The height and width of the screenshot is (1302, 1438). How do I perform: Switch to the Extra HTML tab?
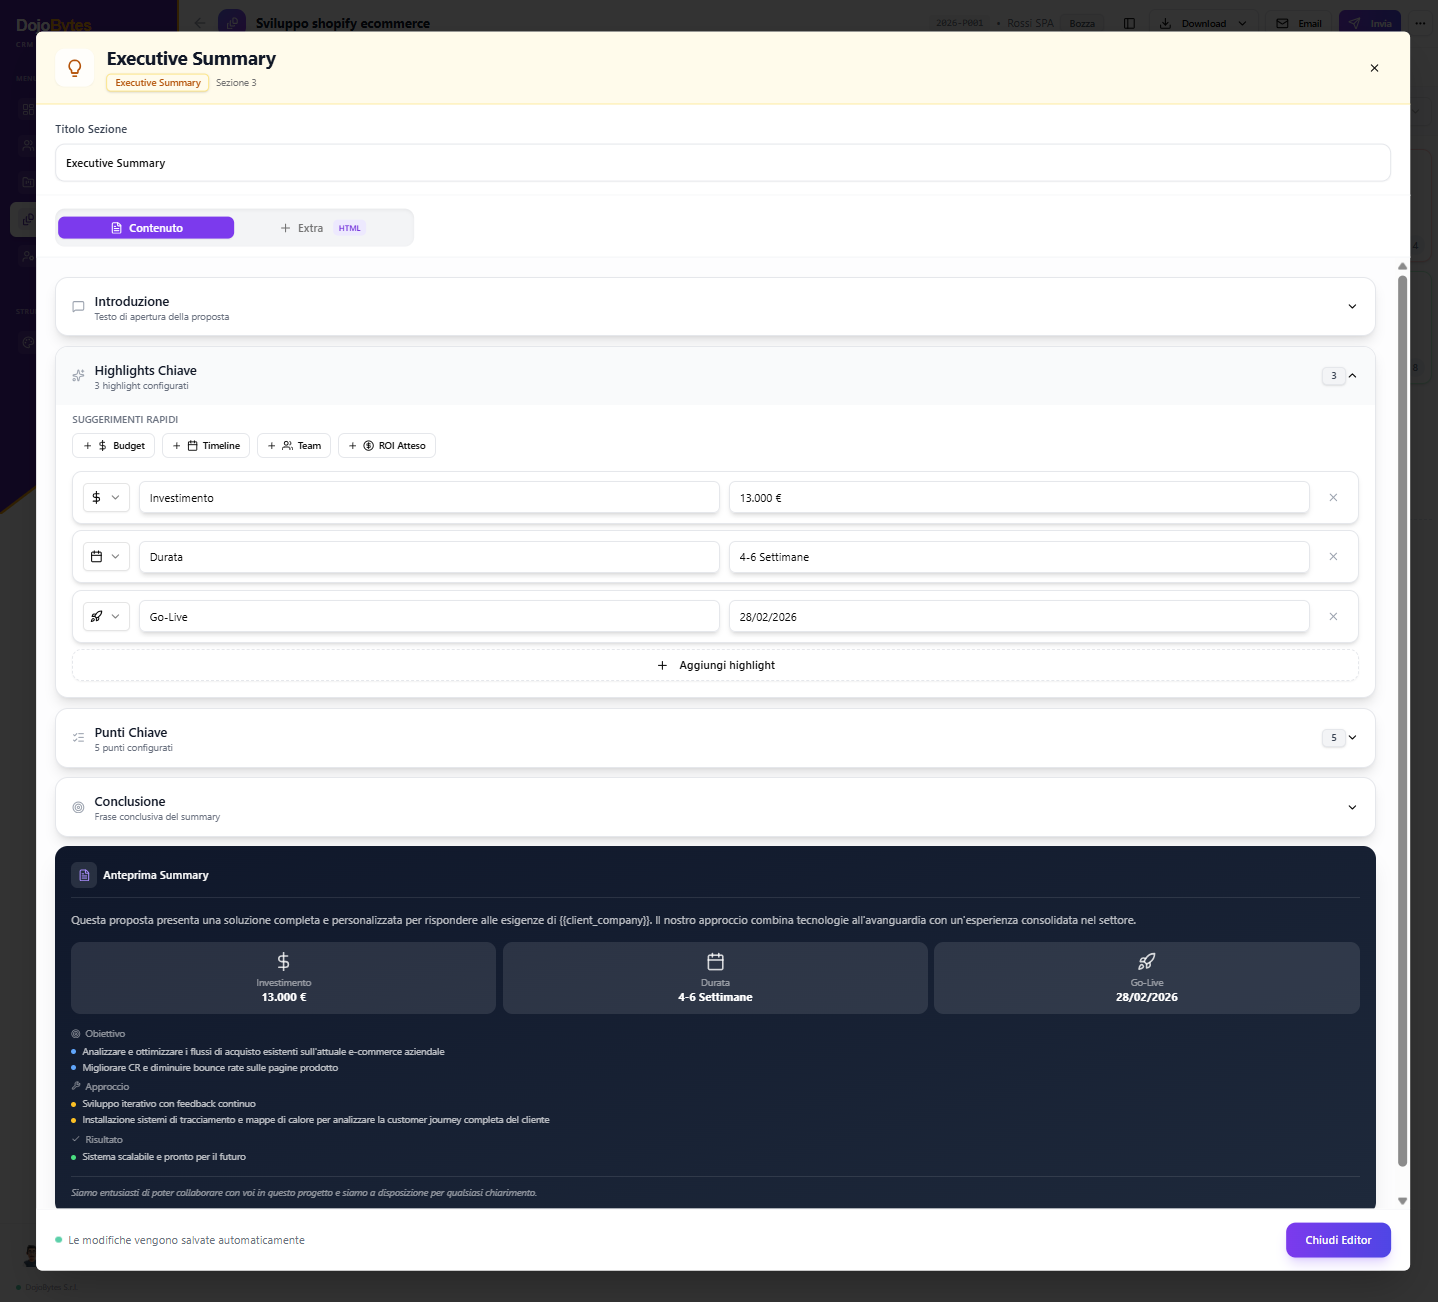322,228
